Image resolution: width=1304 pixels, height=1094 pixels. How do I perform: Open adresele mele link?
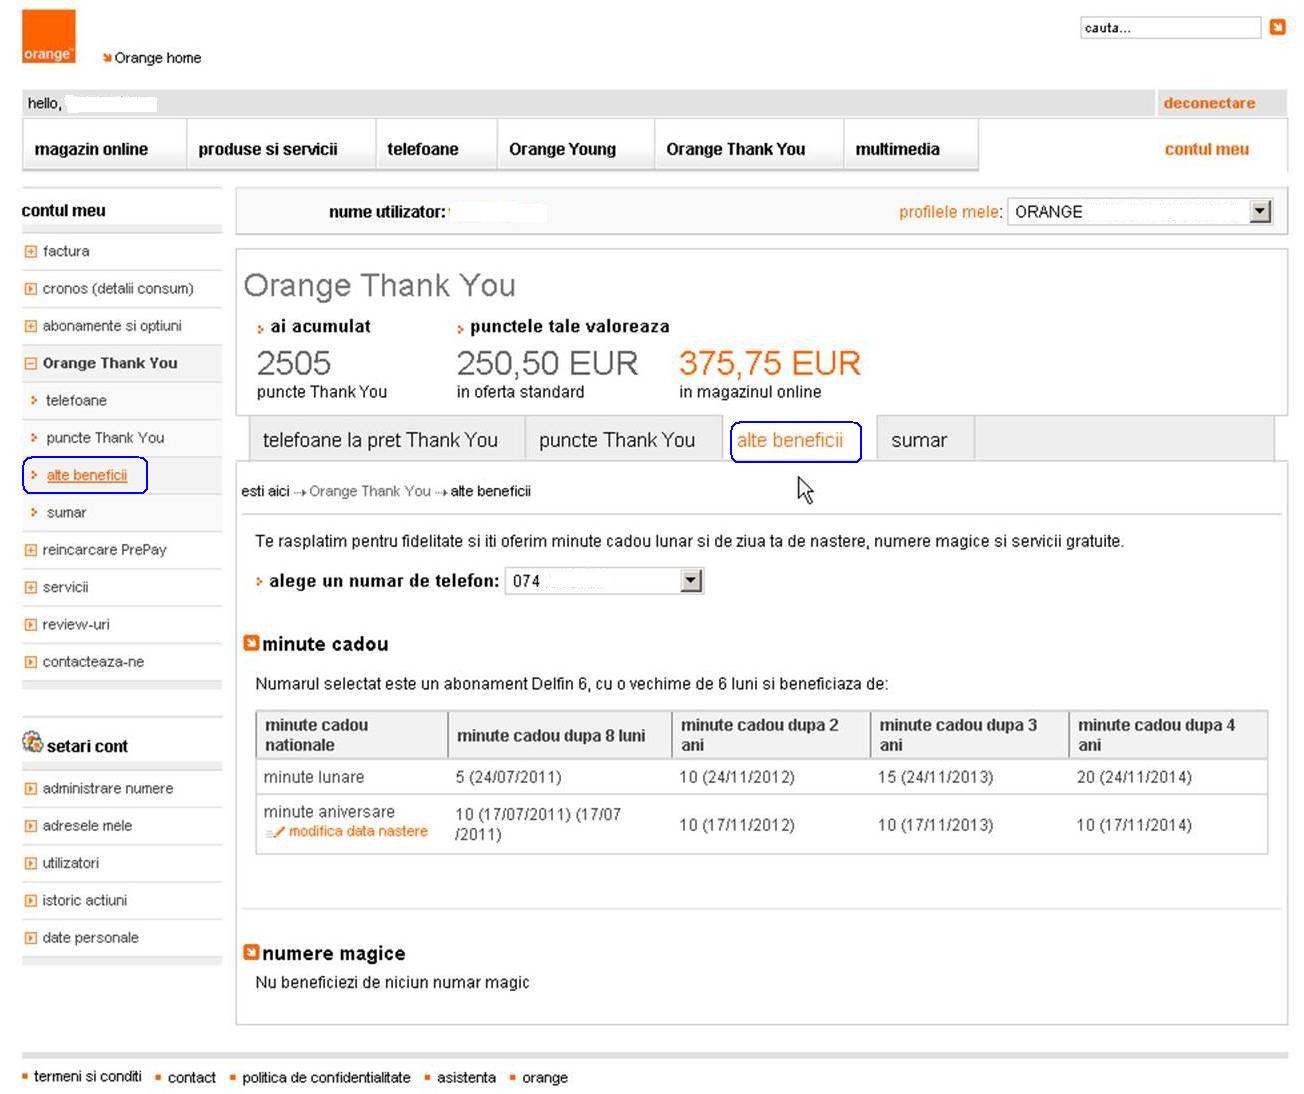(87, 826)
